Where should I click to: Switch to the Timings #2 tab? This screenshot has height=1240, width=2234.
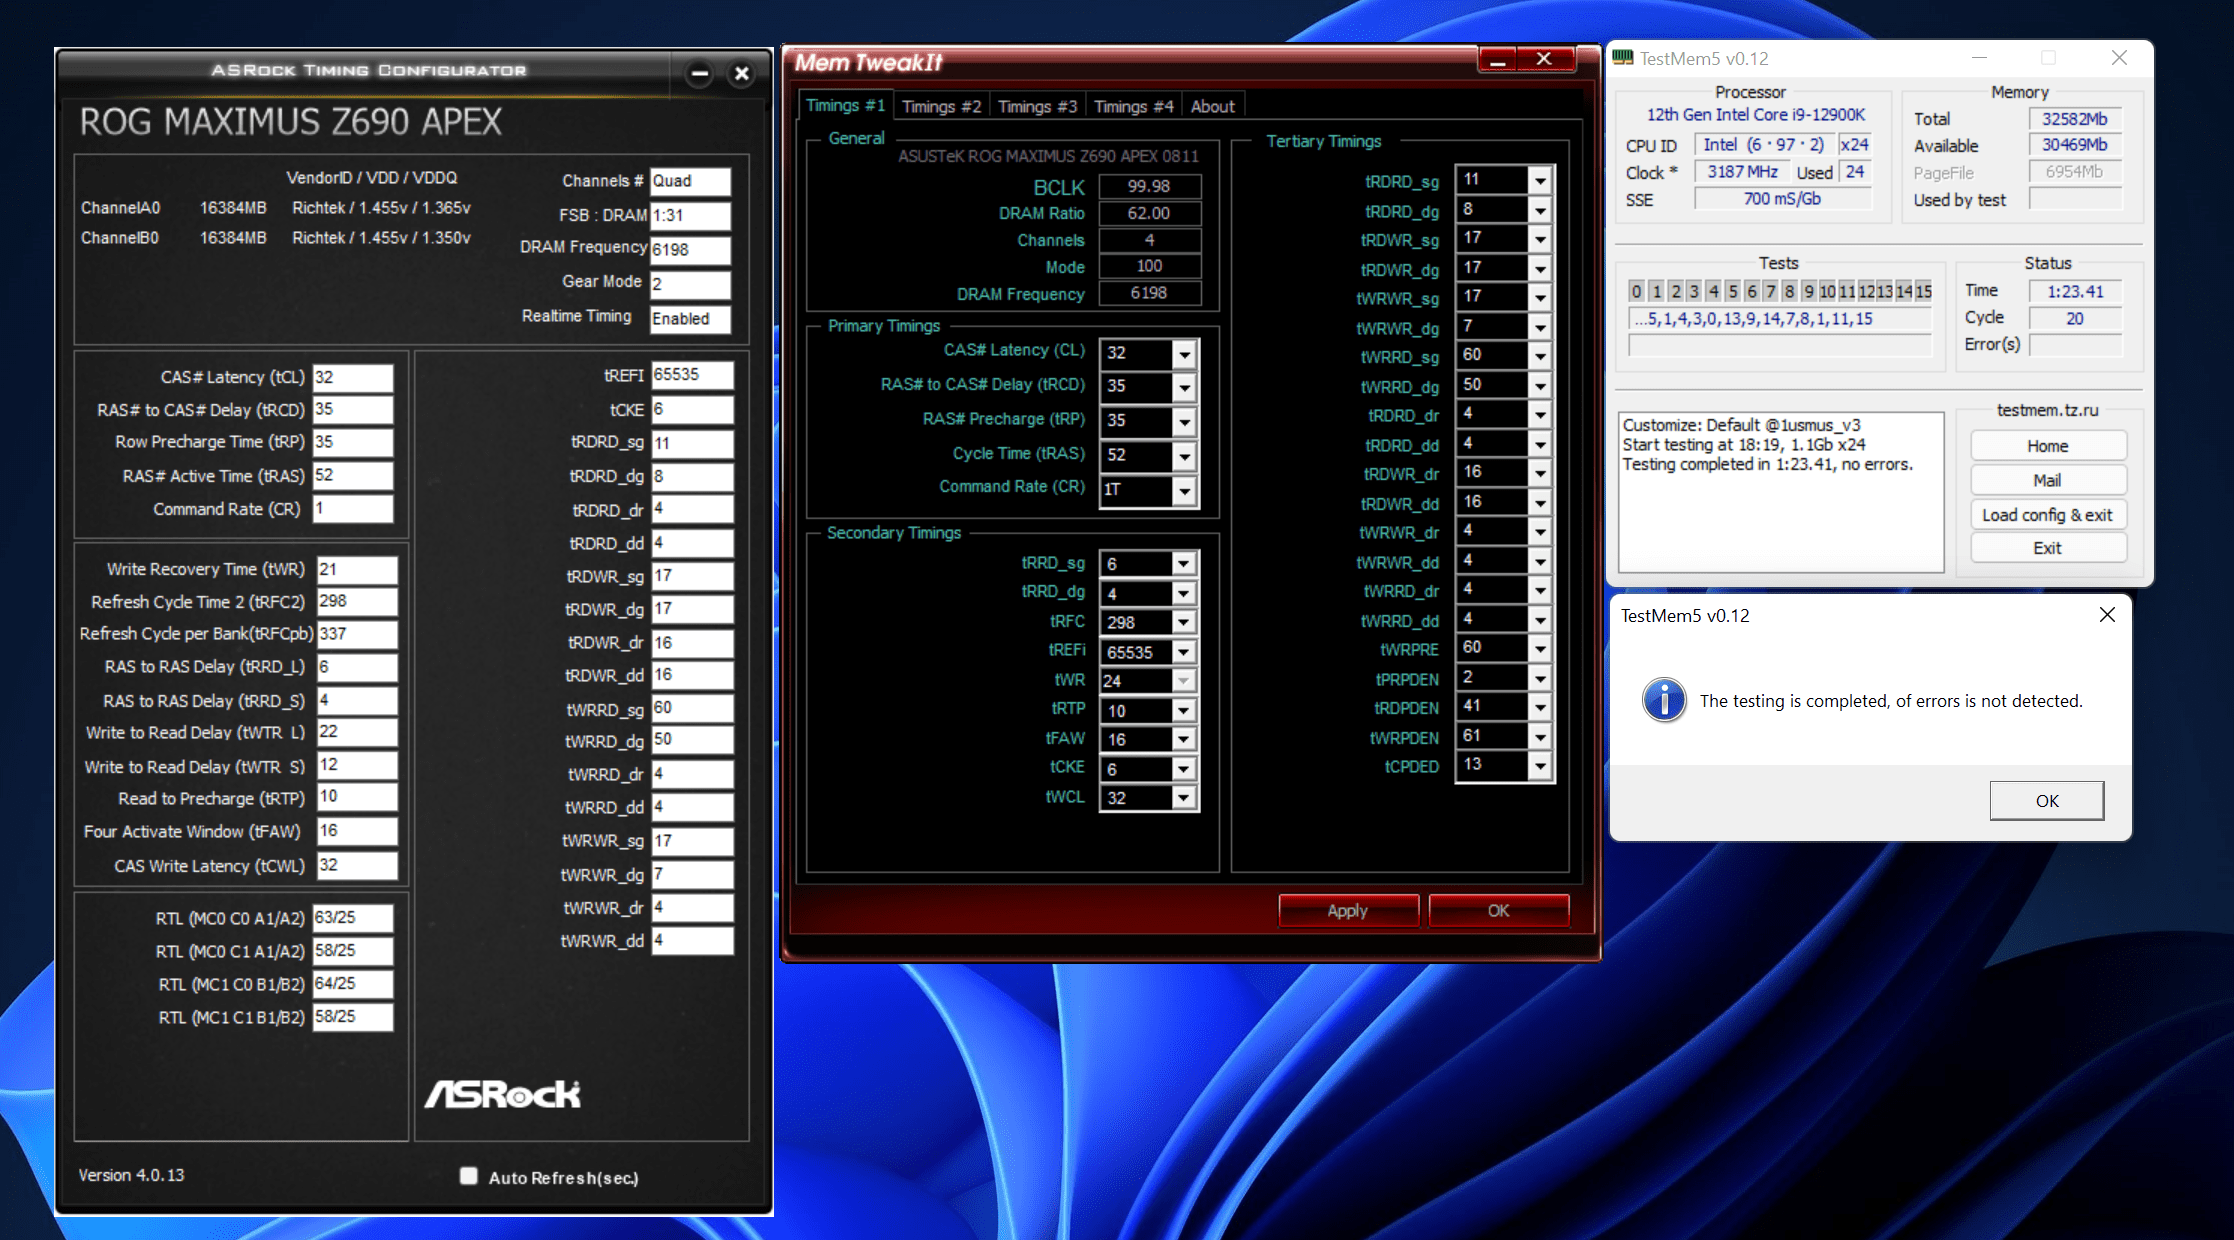(940, 106)
